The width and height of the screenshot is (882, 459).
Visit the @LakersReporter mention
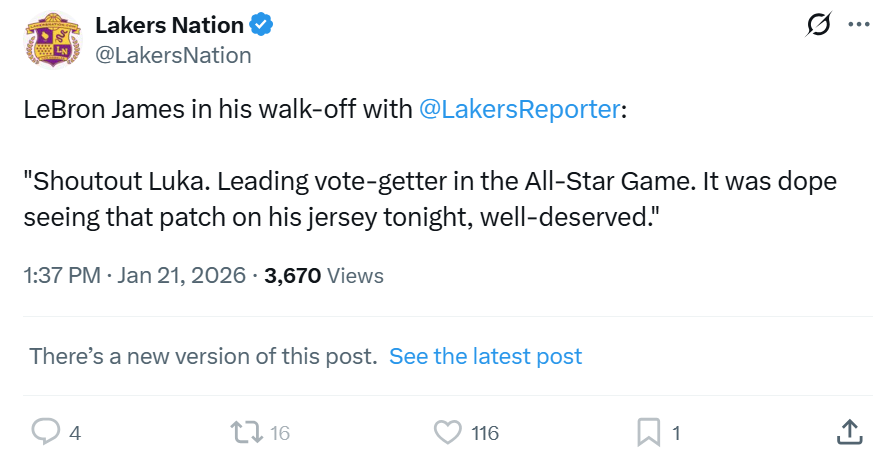(517, 110)
